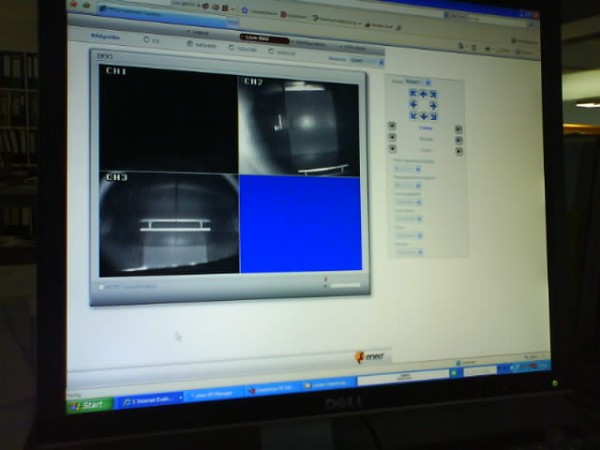Click first row right PTZ button
Viewport: 600px width, 450px height.
coord(459,129)
